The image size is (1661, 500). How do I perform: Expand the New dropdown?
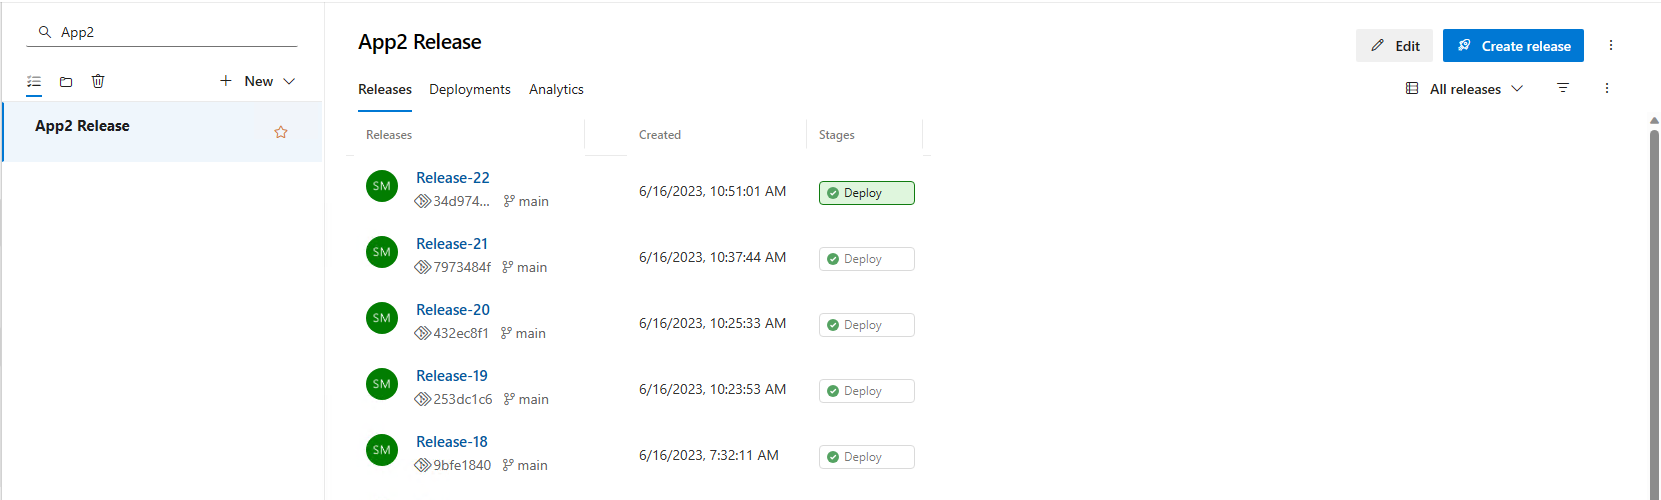coord(258,81)
